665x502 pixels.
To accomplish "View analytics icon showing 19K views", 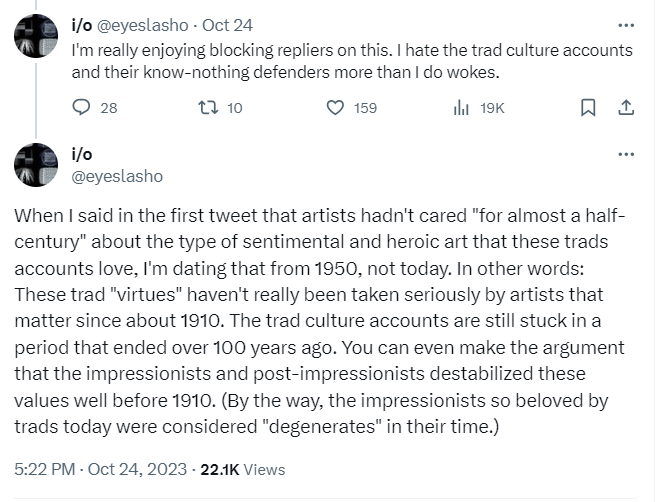I will (x=462, y=108).
